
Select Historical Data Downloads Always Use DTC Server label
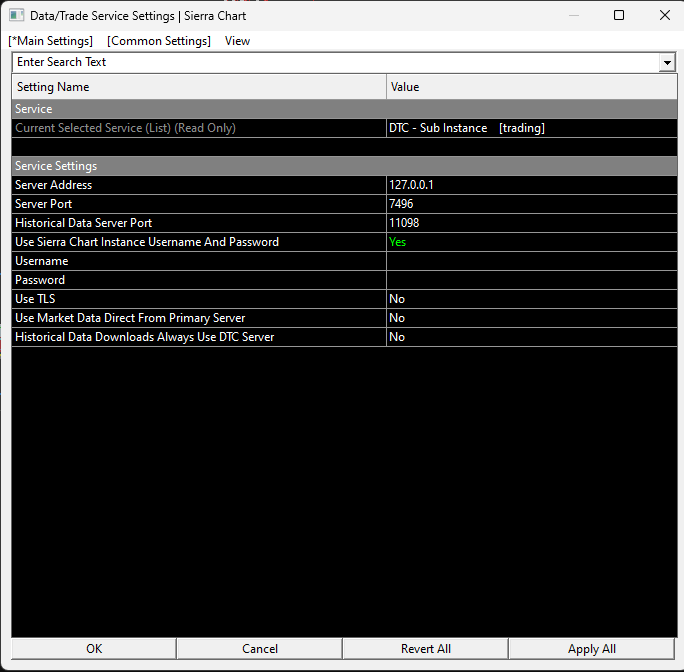pyautogui.click(x=144, y=337)
